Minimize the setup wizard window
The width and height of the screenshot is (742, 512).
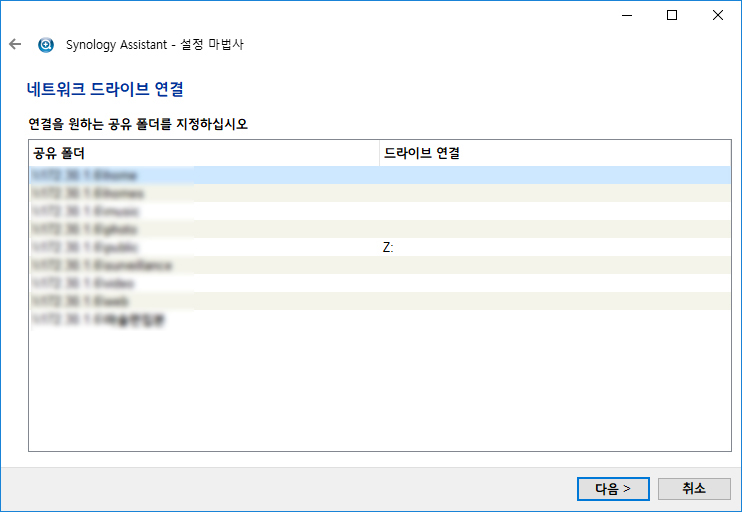(x=627, y=15)
